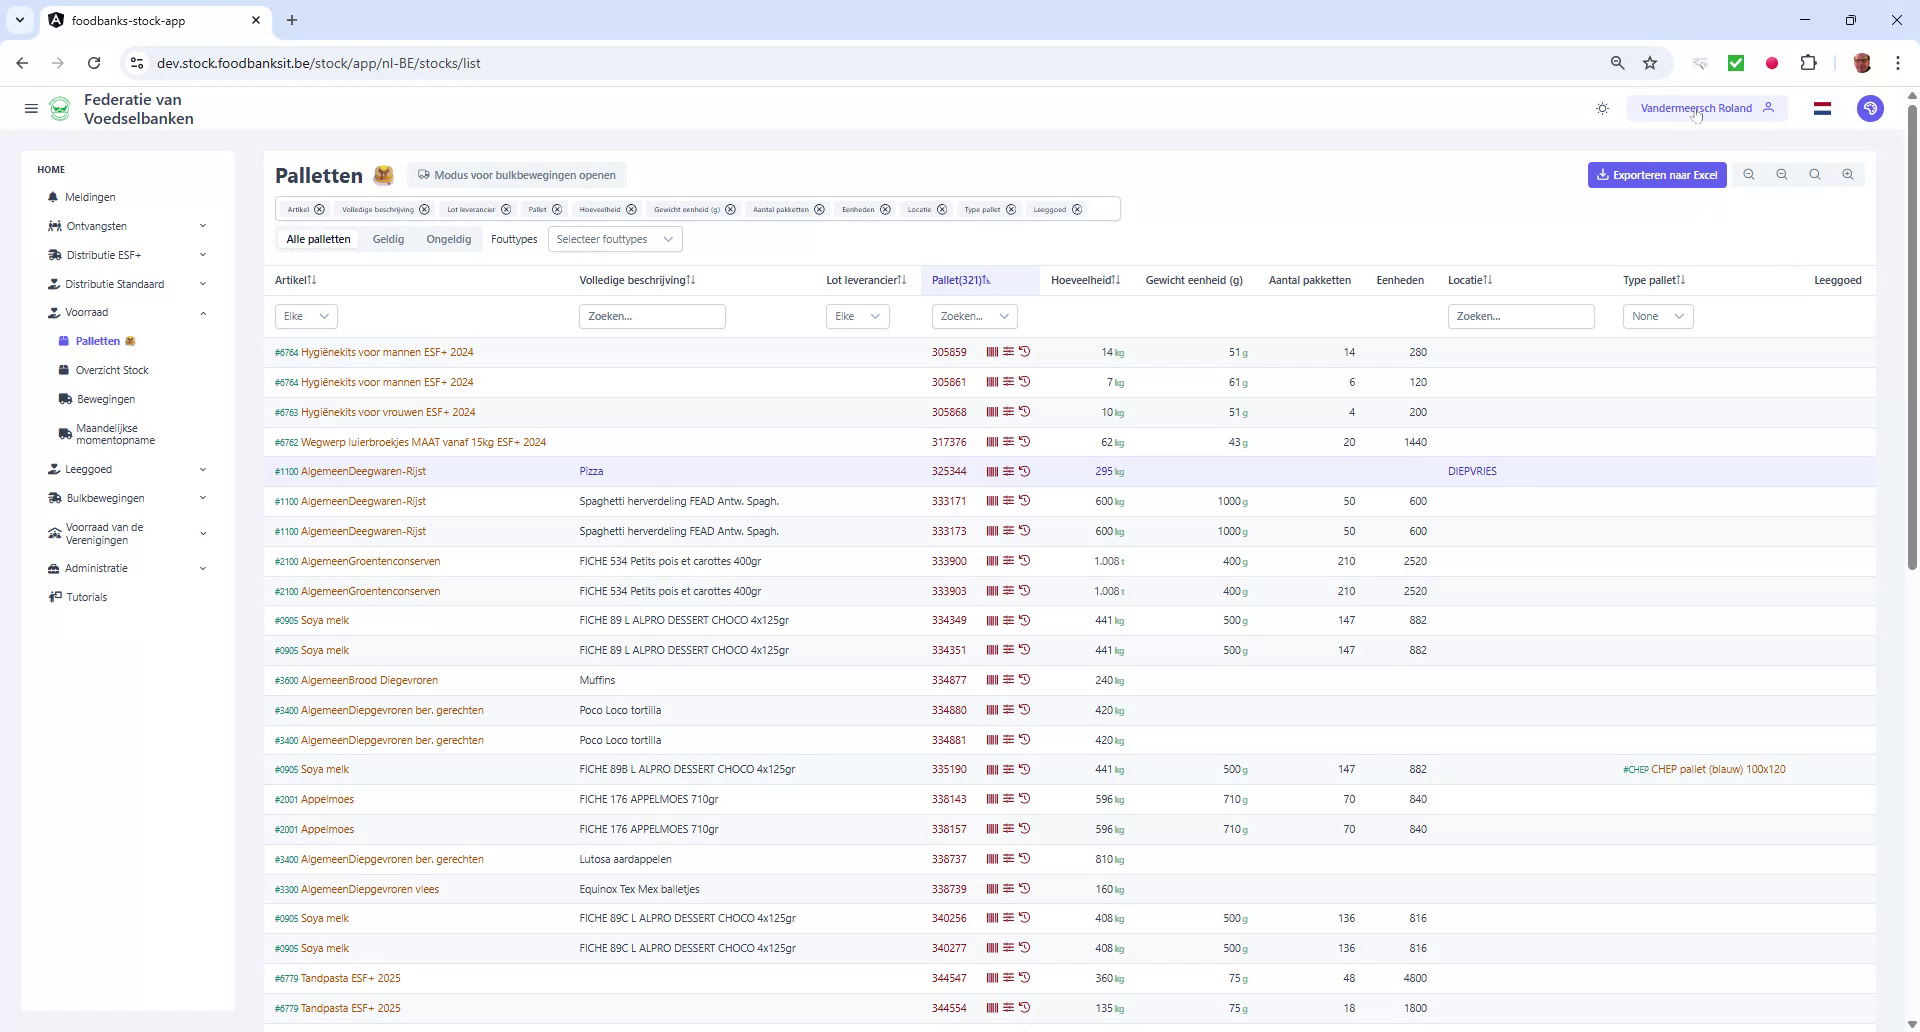Viewport: 1920px width, 1032px height.
Task: Open Modus voor bulkbewegingen openen
Action: [517, 175]
